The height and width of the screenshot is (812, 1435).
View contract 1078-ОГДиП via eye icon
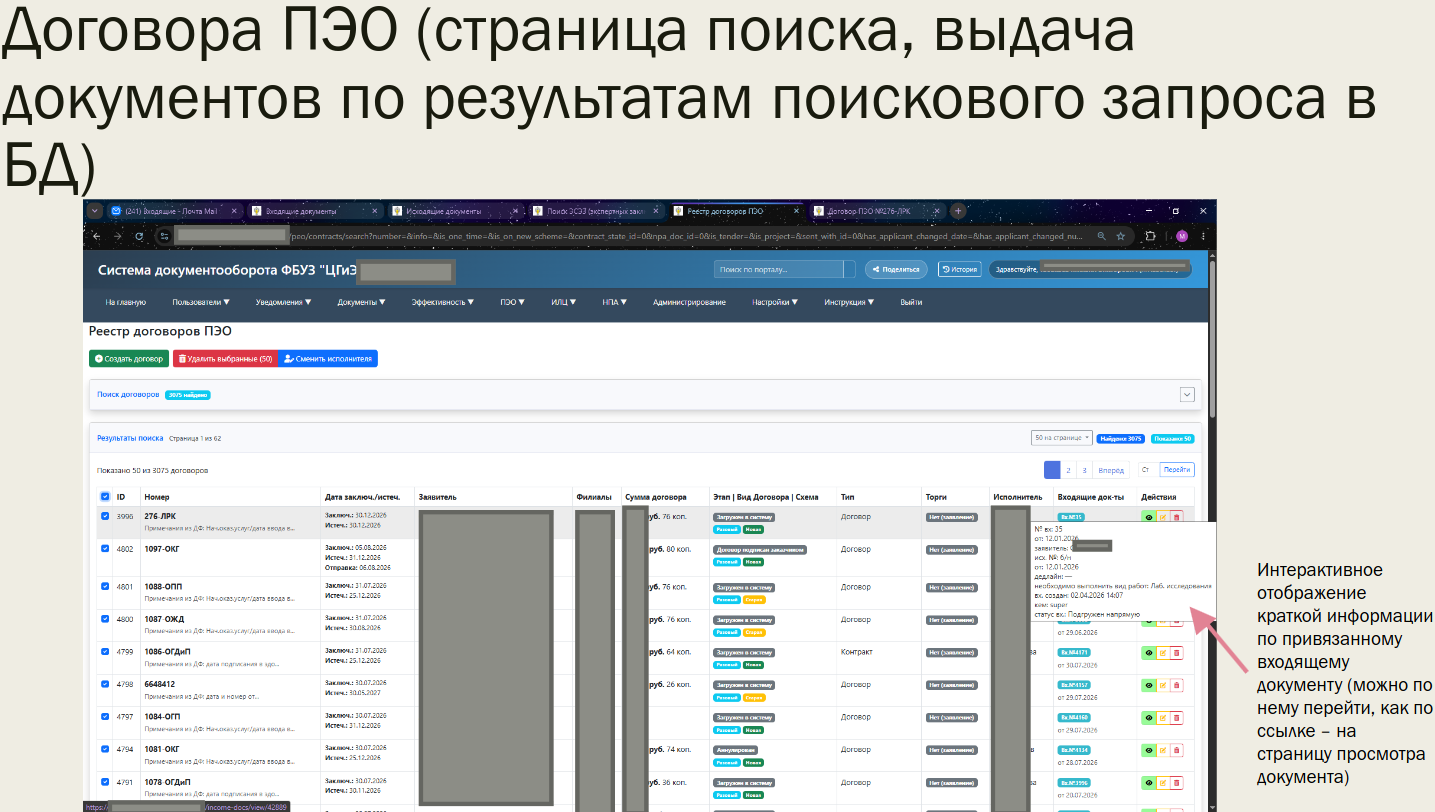pos(1148,782)
